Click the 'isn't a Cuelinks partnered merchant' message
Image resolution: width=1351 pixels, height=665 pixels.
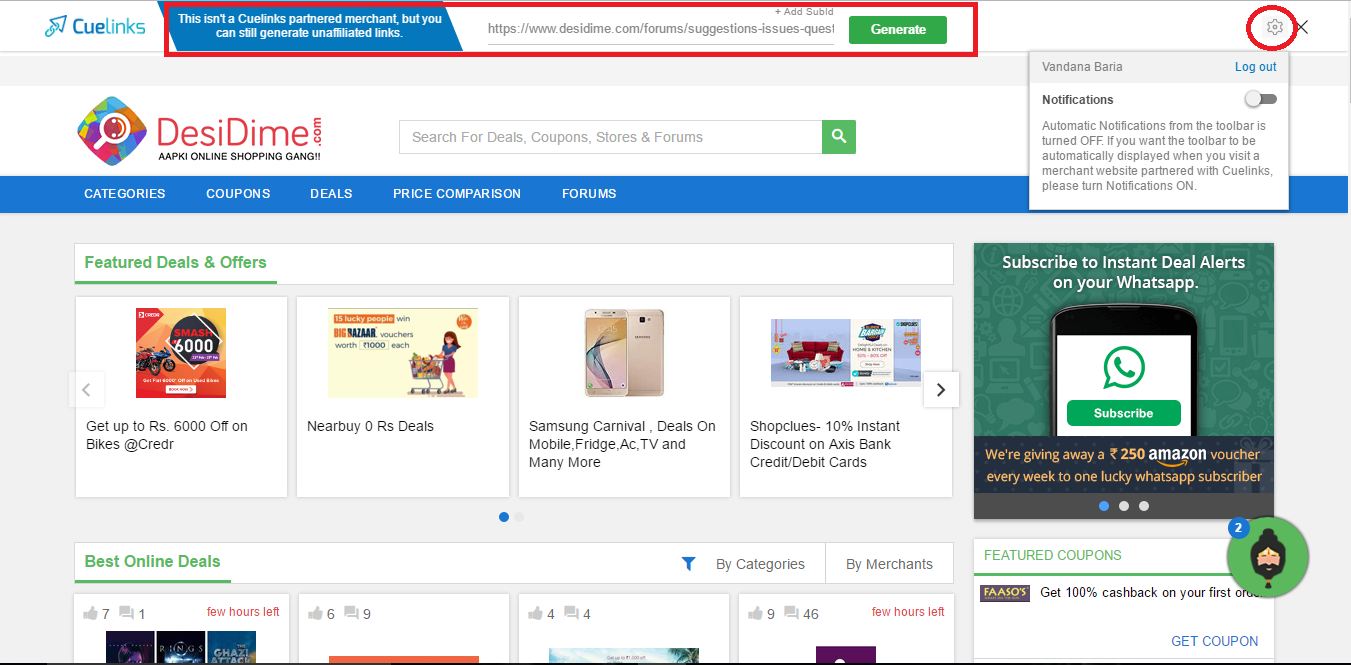pos(310,26)
